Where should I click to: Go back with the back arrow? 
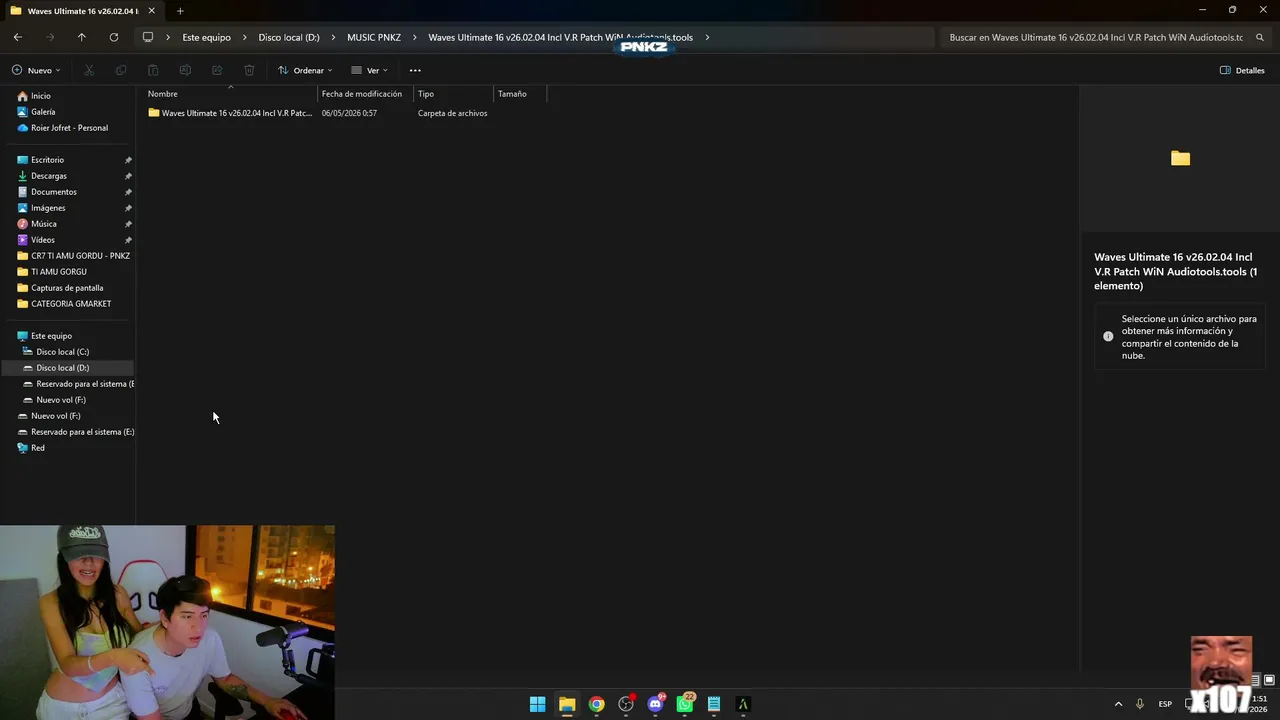tap(18, 37)
